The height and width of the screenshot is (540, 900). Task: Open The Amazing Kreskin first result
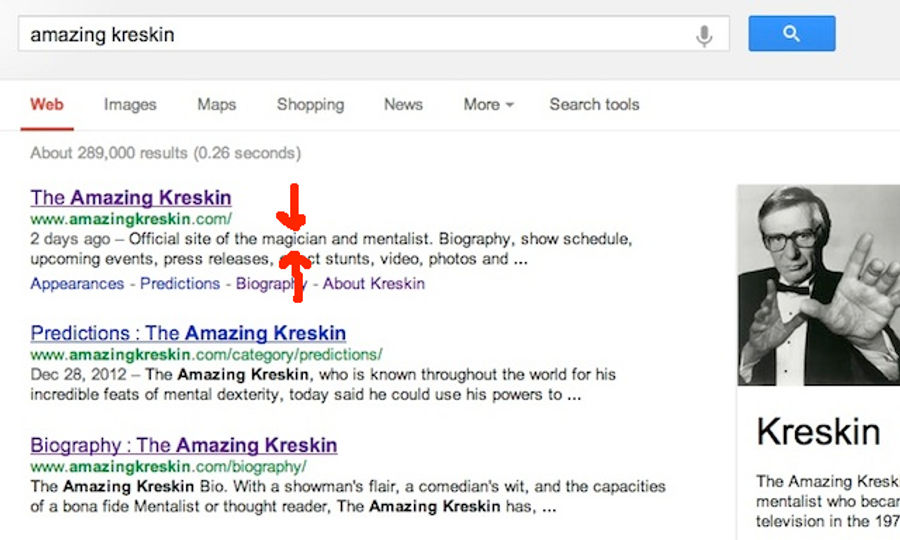(131, 197)
